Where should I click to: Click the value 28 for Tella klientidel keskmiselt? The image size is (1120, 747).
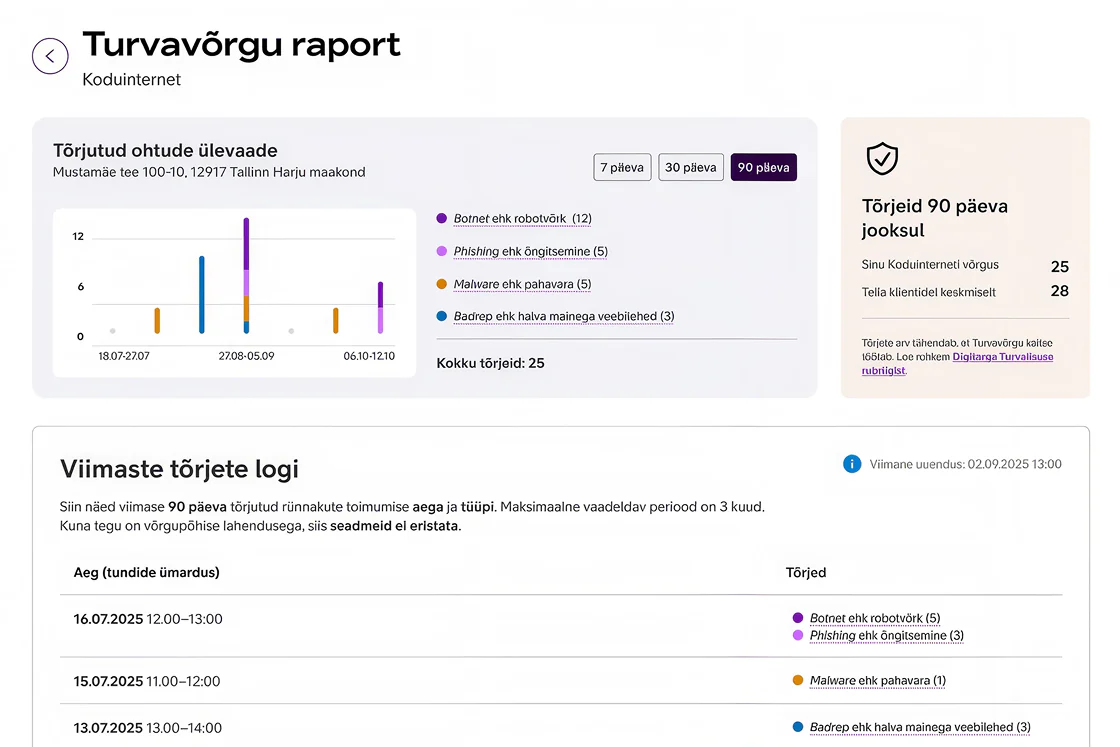[1059, 291]
